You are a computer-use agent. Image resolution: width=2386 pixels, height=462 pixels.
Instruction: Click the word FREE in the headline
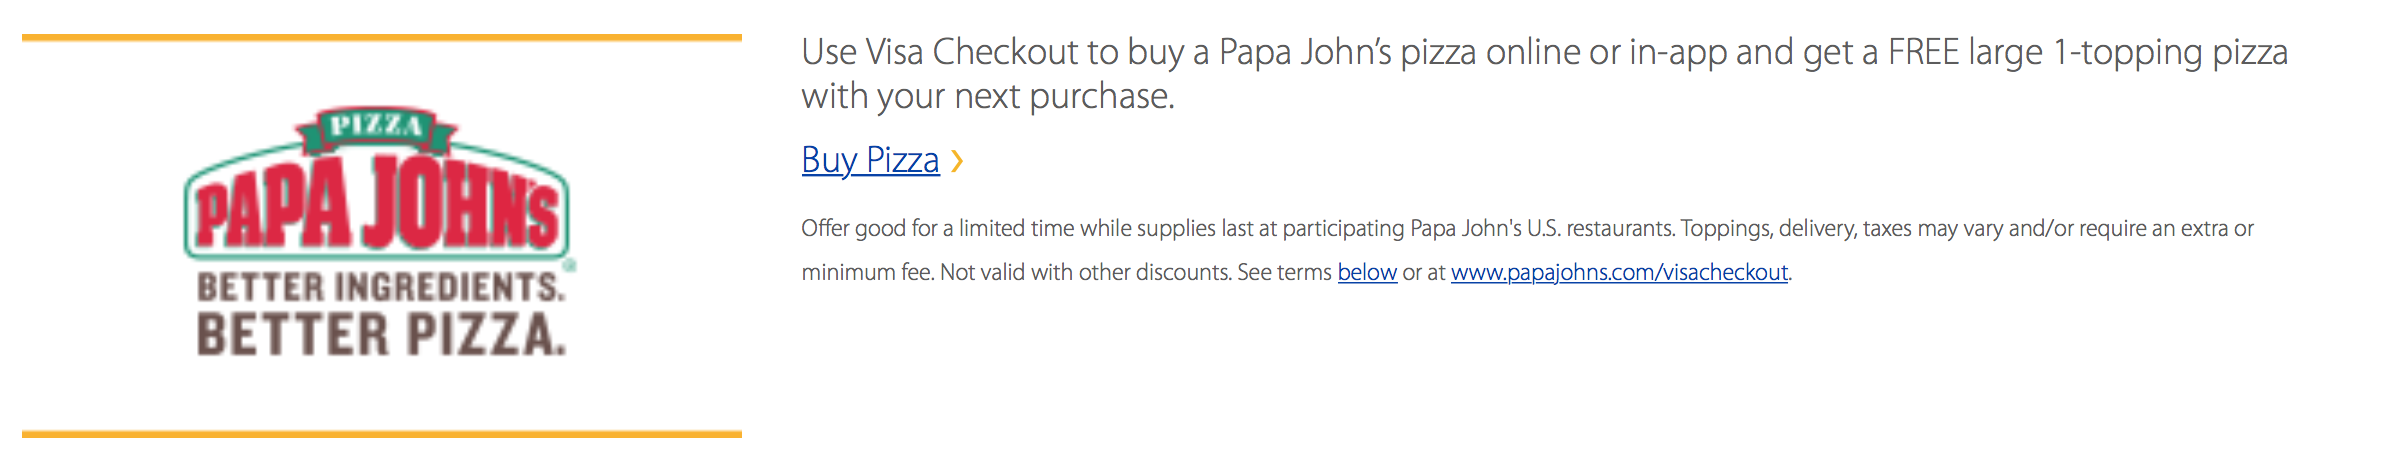pos(1923,52)
